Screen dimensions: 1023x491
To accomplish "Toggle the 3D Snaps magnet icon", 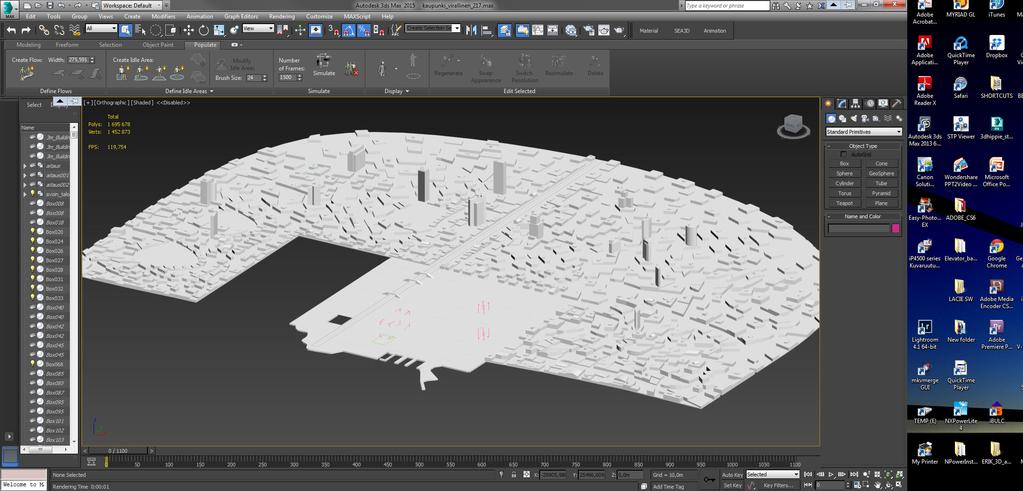I will (333, 30).
